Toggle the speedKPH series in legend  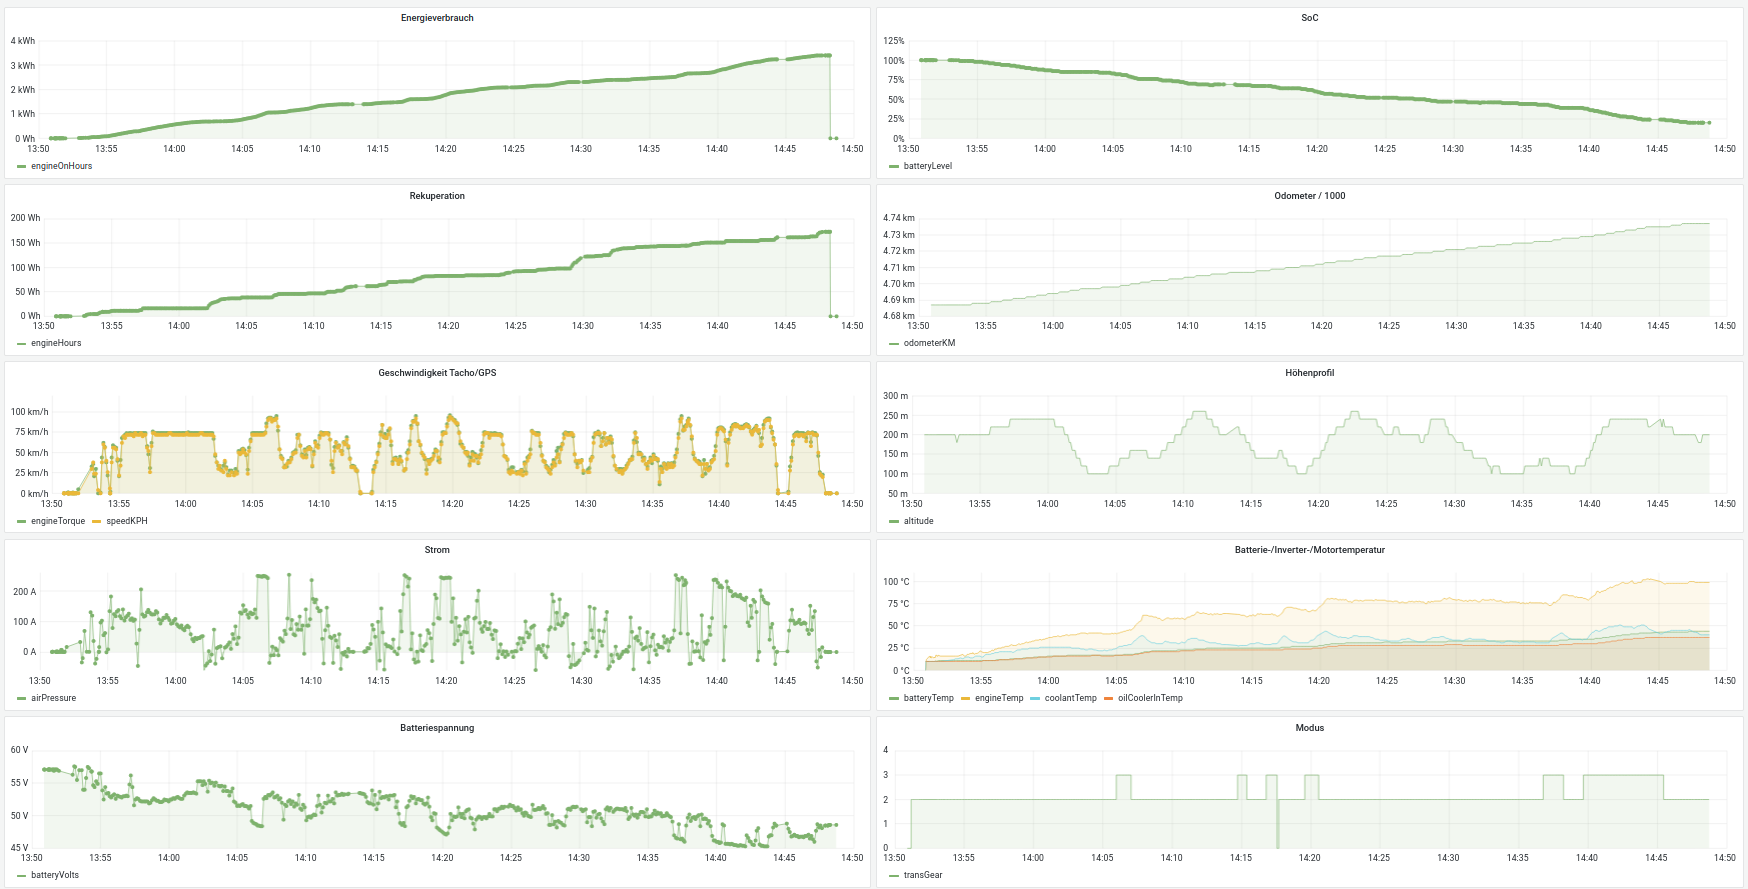(x=127, y=521)
